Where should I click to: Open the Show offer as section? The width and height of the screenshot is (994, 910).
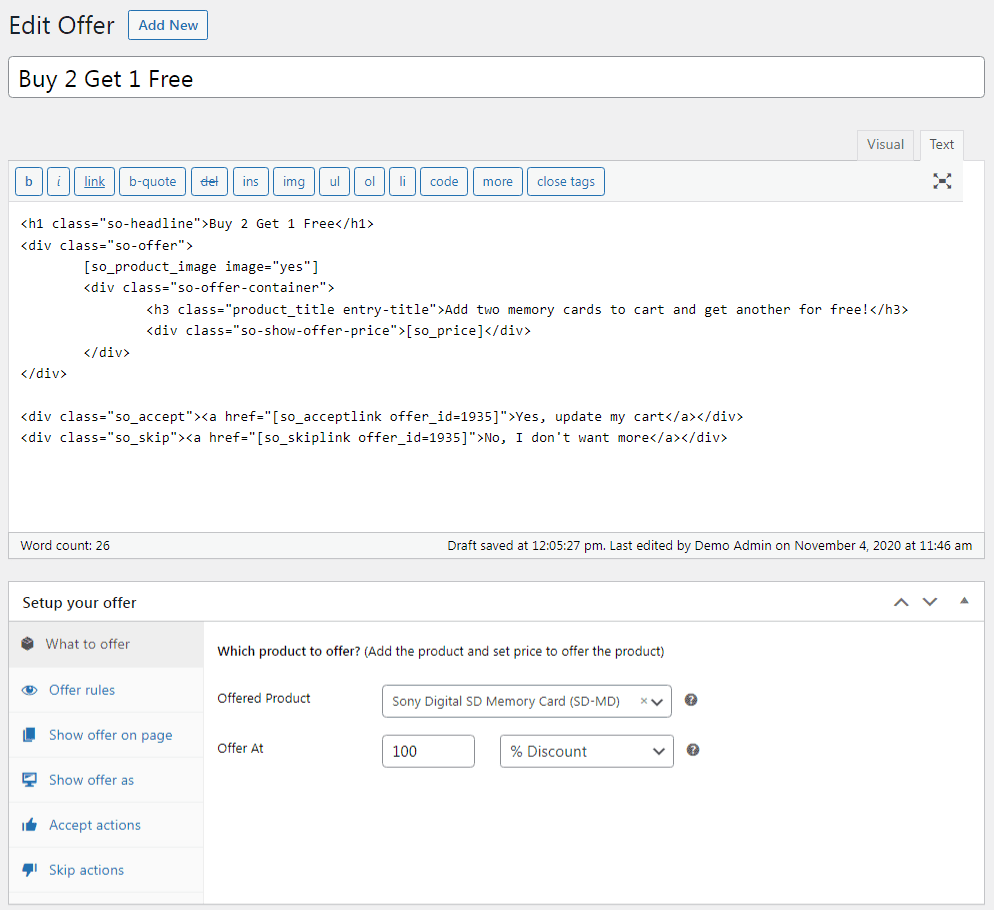pyautogui.click(x=106, y=780)
